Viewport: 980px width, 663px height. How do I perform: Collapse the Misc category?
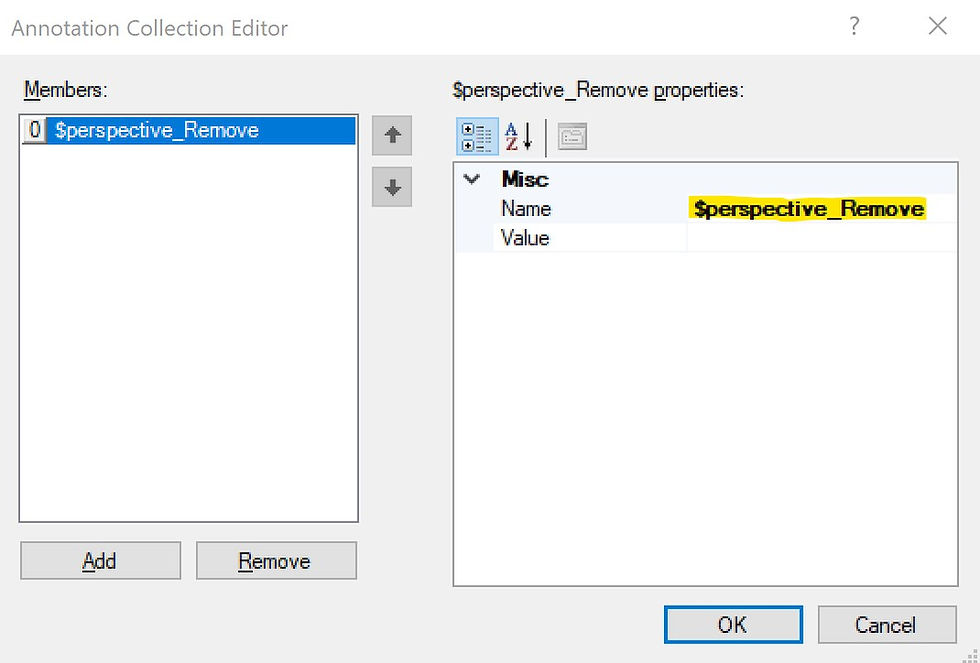[472, 179]
